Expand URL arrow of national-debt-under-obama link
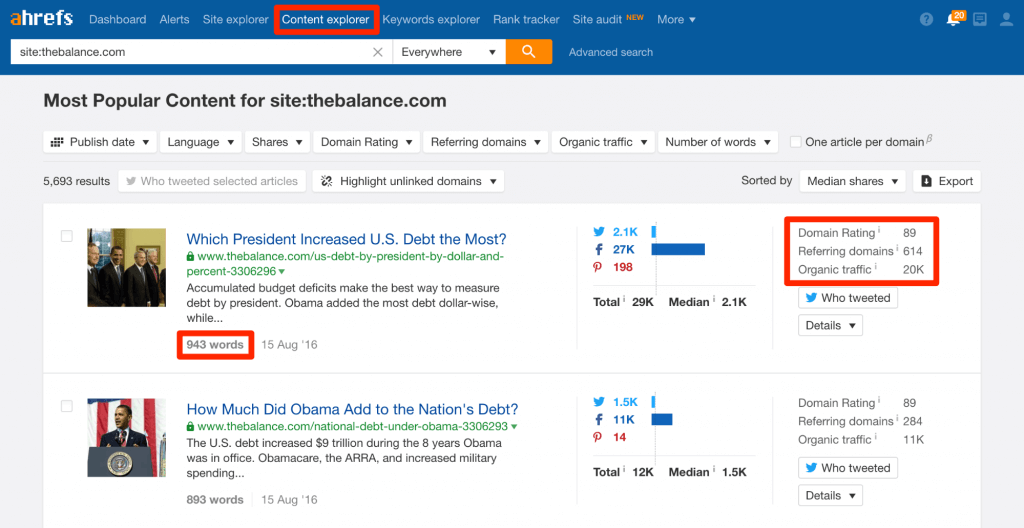This screenshot has height=528, width=1024. [514, 427]
